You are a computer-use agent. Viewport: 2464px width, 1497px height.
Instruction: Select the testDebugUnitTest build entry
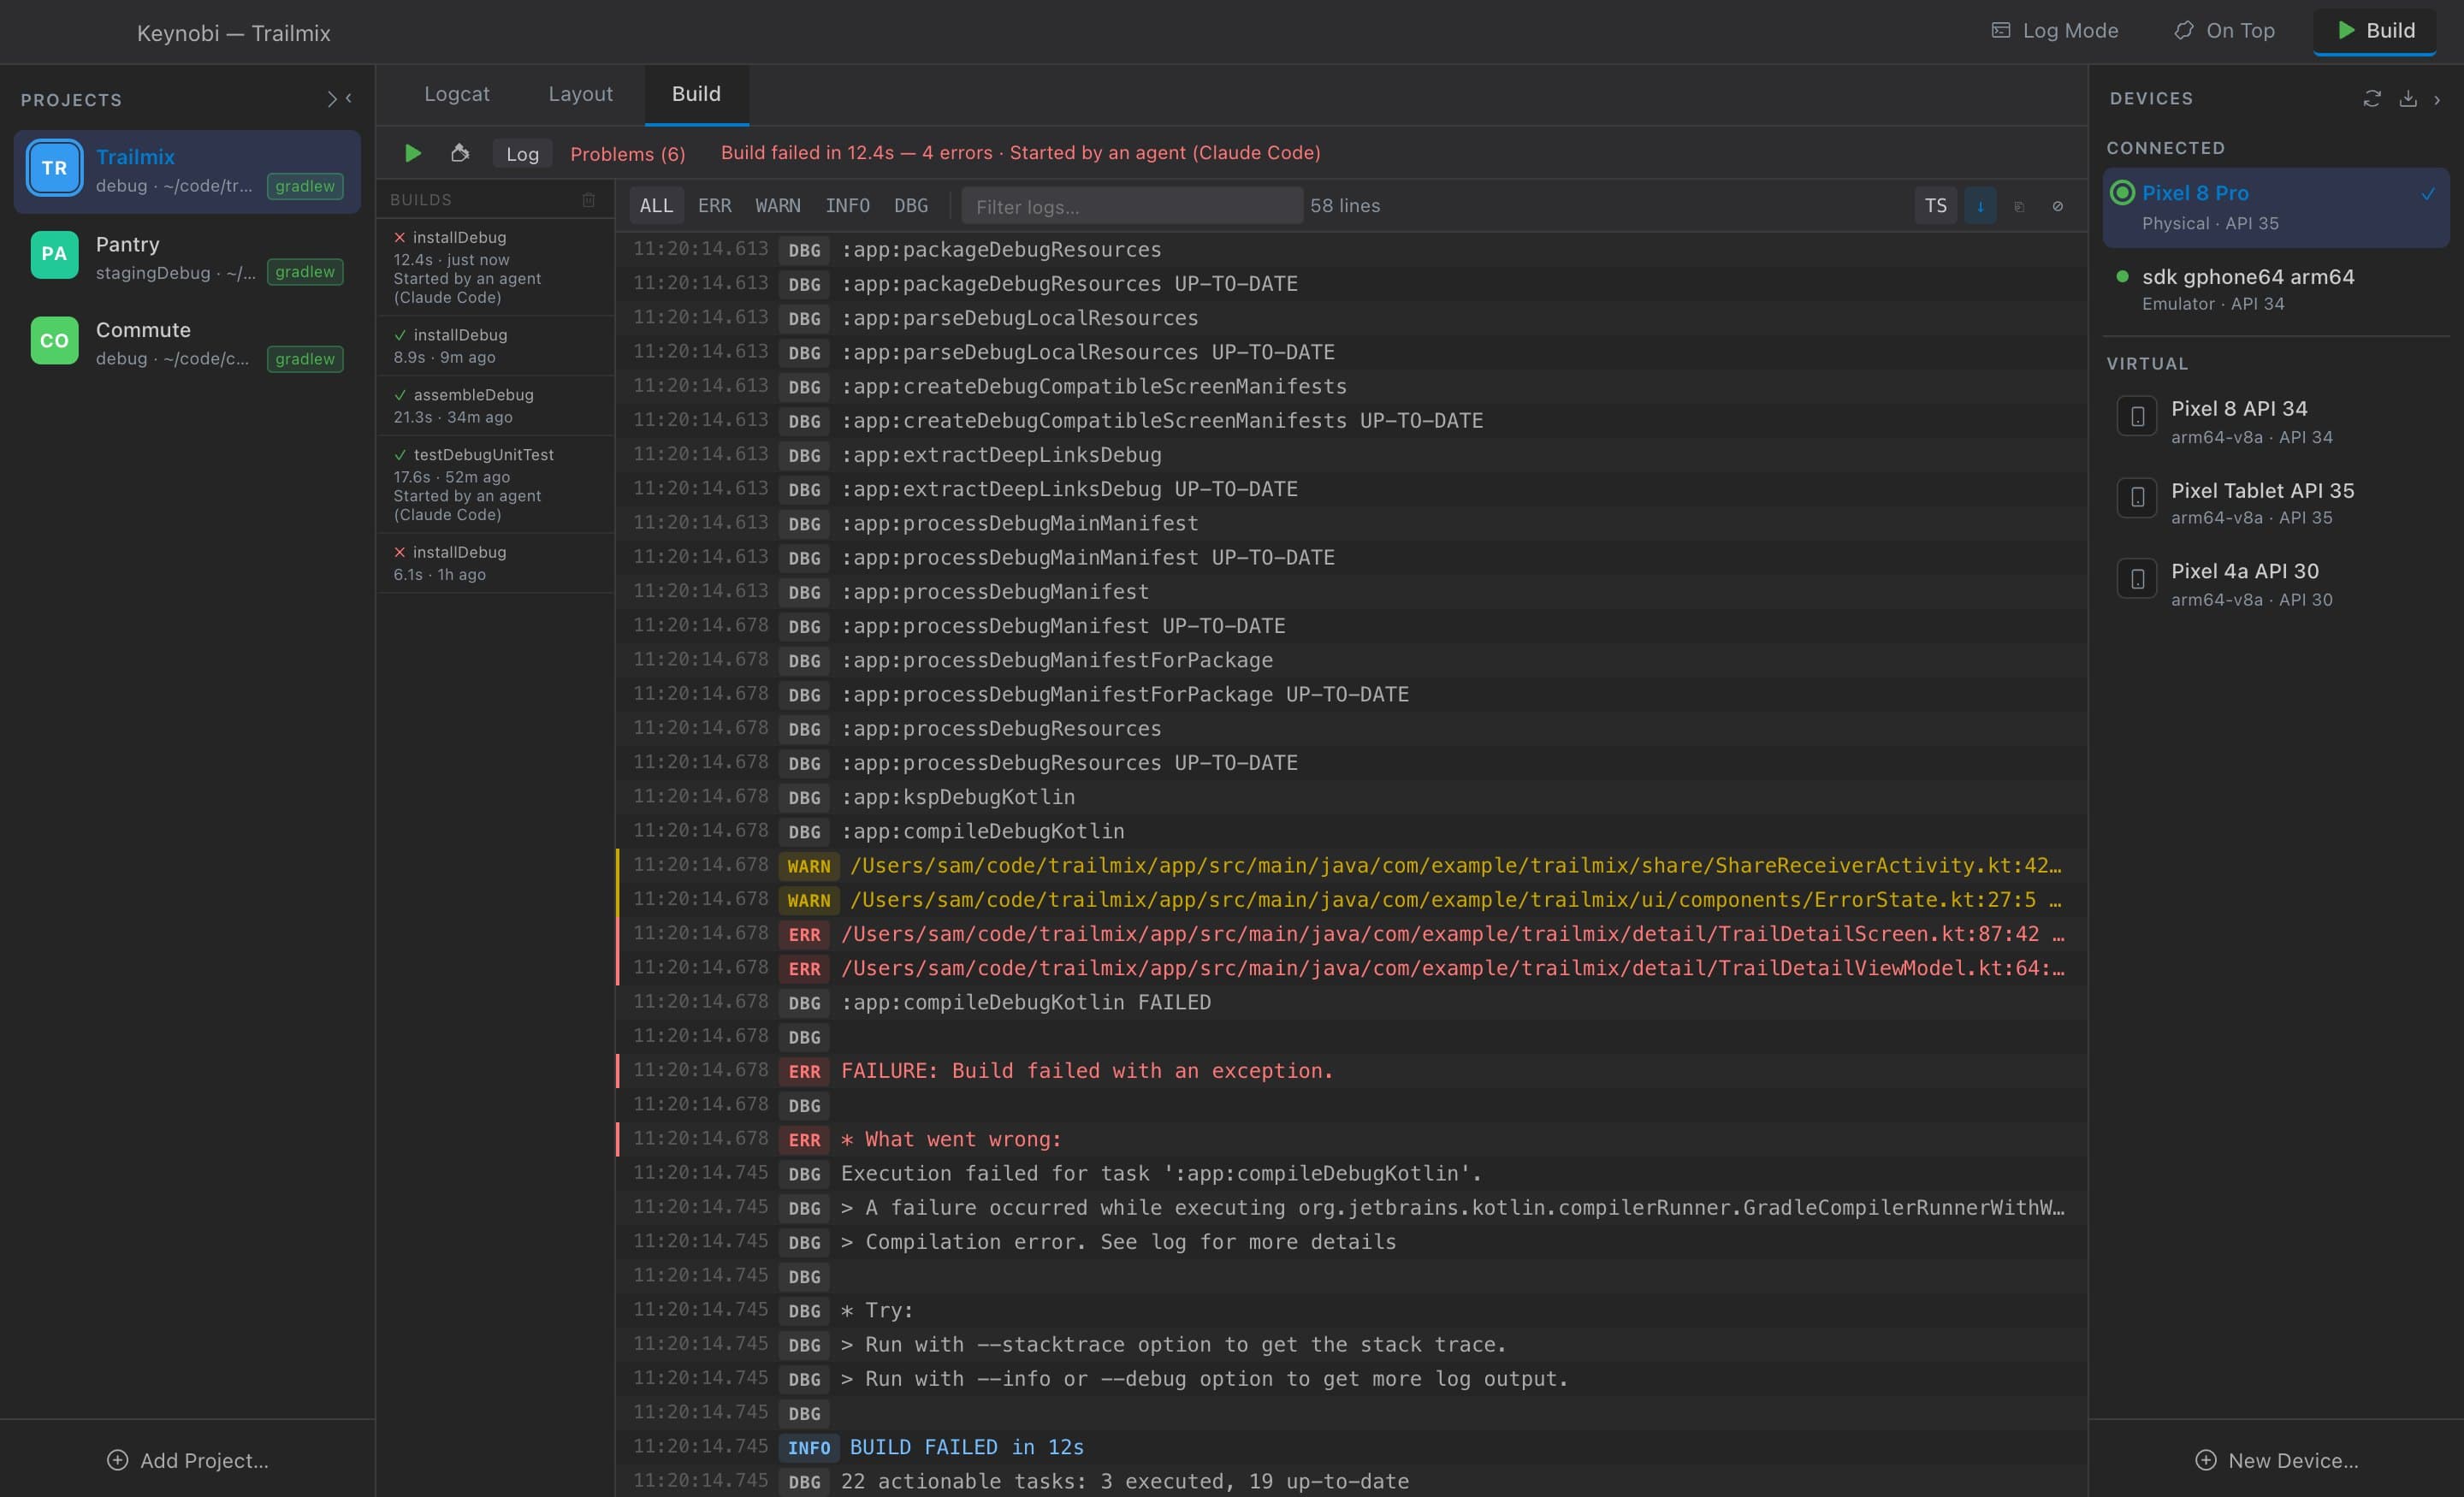coord(495,484)
